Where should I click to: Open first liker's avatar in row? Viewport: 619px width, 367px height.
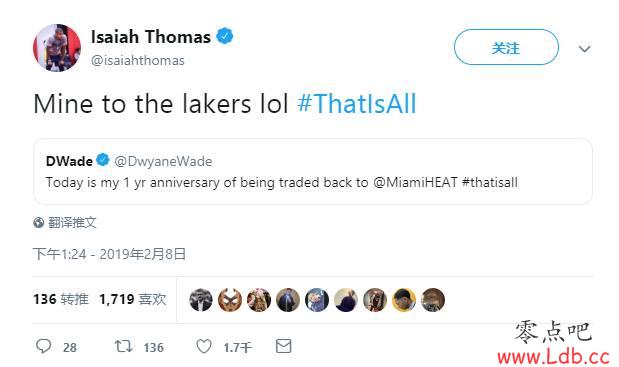pyautogui.click(x=201, y=300)
